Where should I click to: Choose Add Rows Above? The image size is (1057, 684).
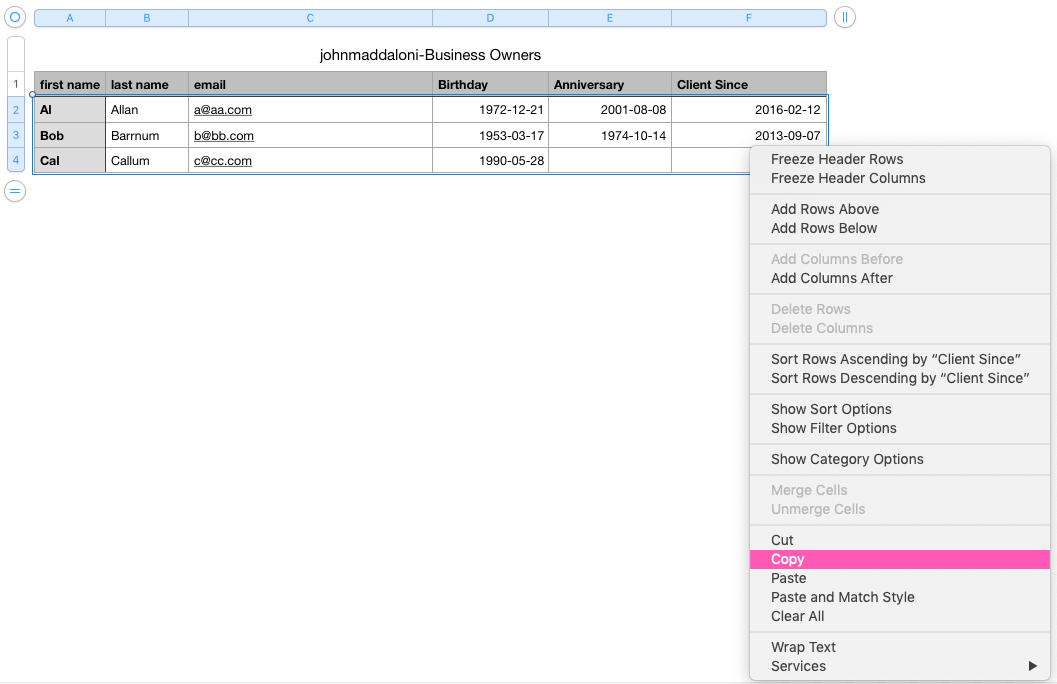tap(900, 209)
